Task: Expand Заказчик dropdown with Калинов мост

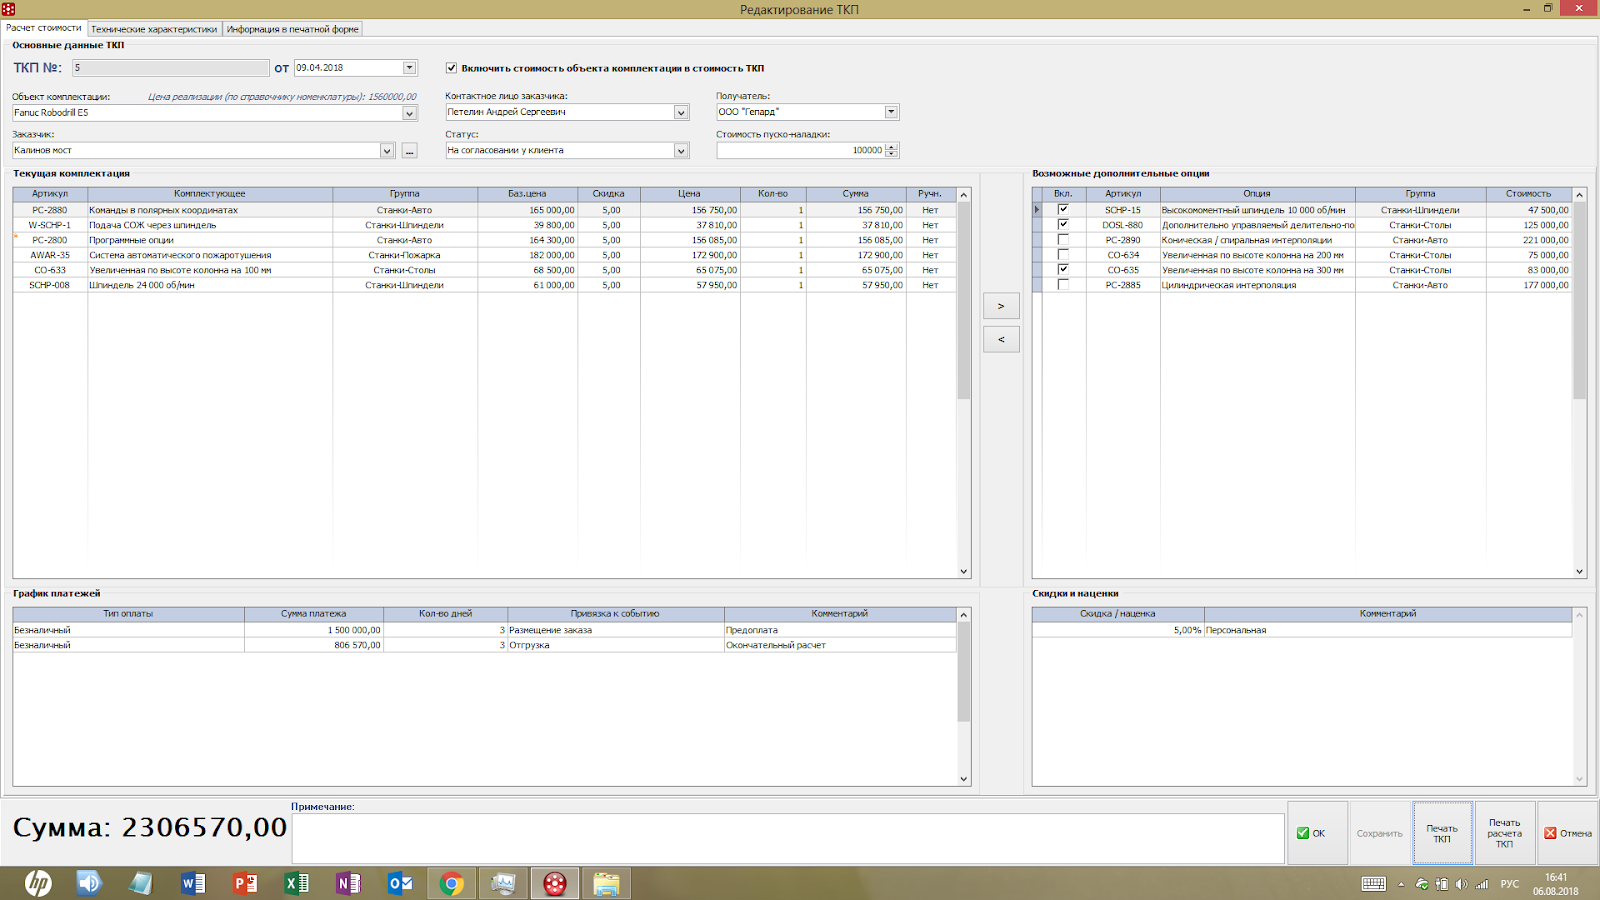Action: pyautogui.click(x=387, y=150)
